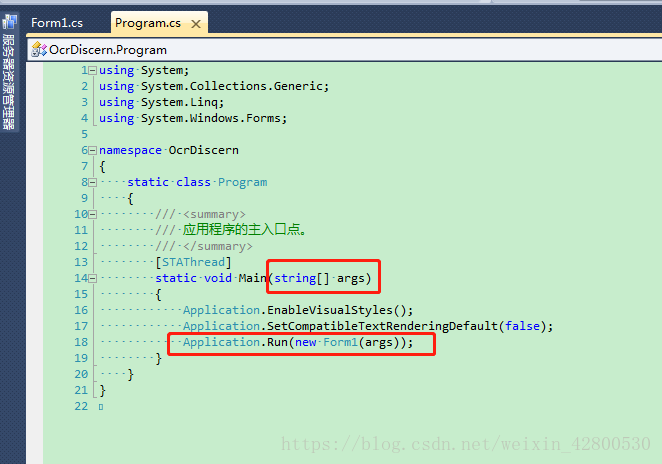Open the OcrDiscern.Program class dropdown
Viewport: 662px width, 464px height.
[x=344, y=50]
